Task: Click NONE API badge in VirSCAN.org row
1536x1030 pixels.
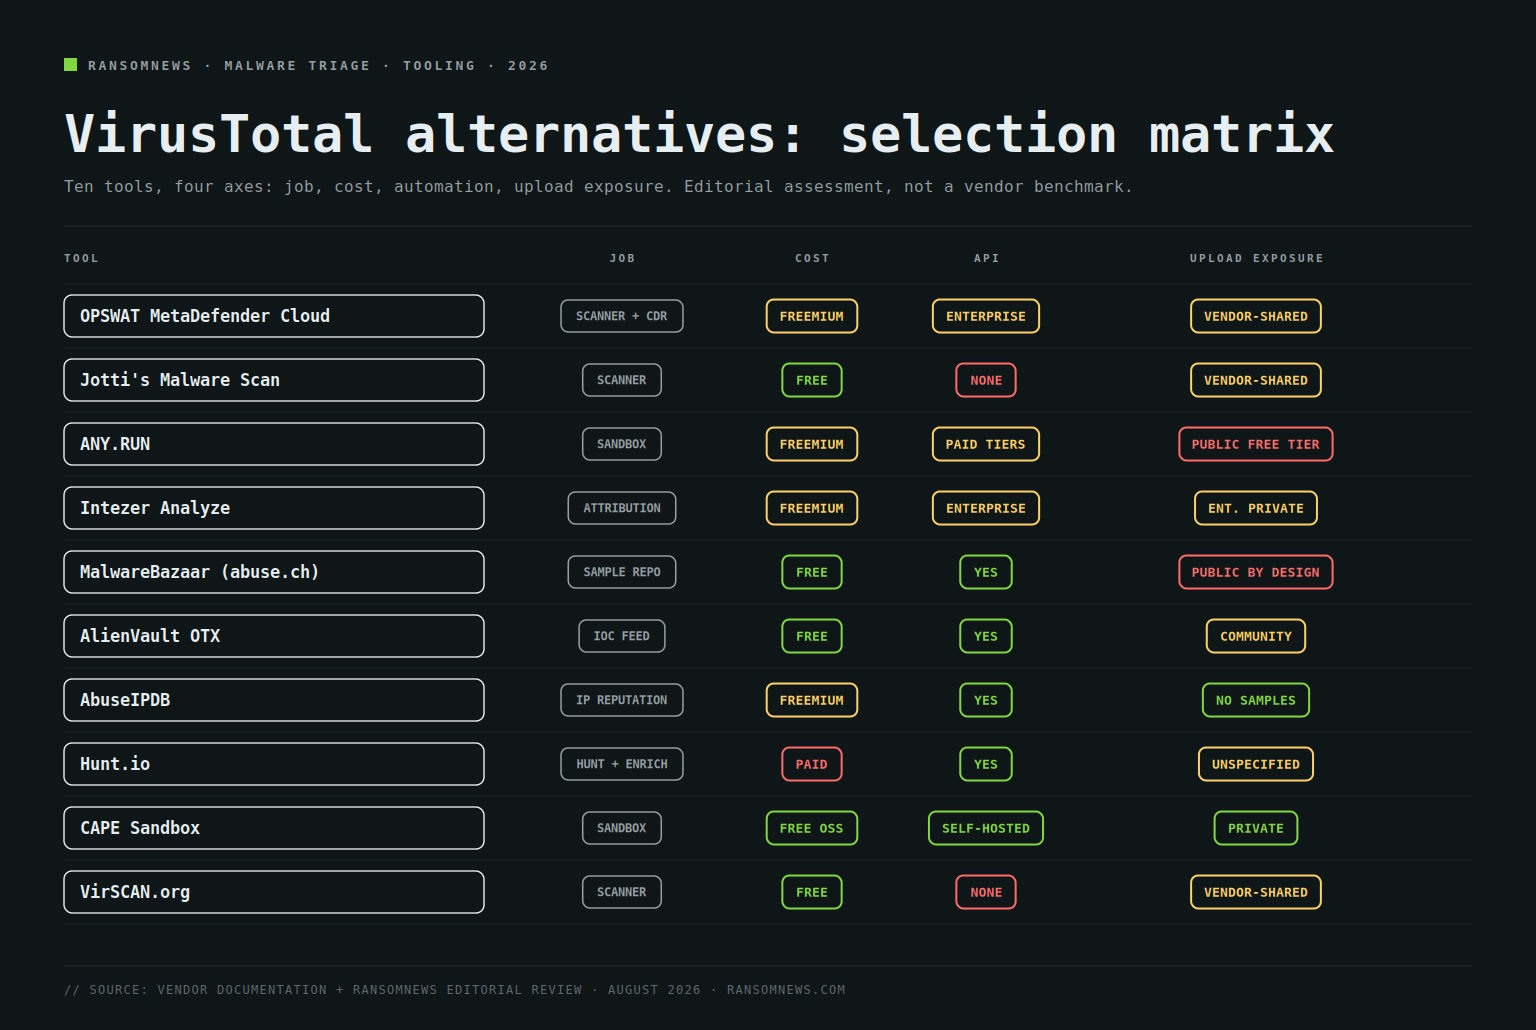Action: [986, 892]
